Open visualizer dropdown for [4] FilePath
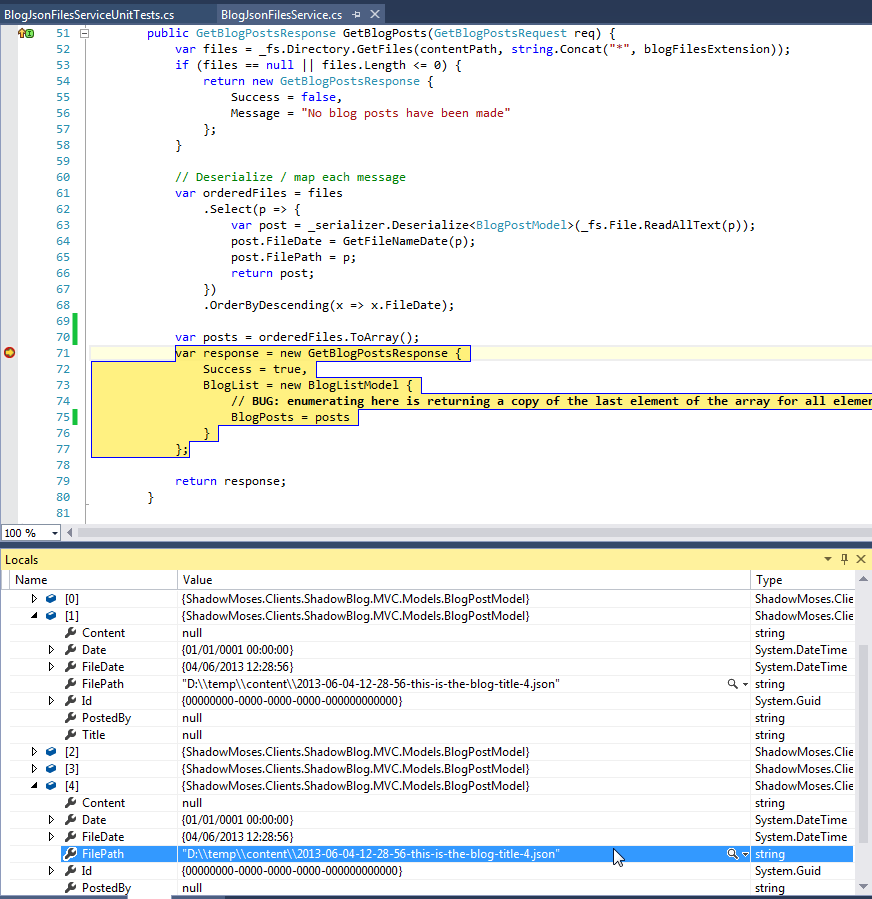872x899 pixels. pyautogui.click(x=745, y=854)
